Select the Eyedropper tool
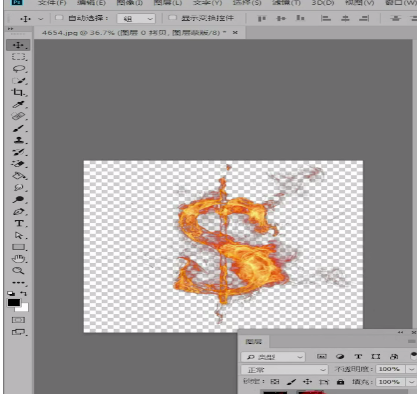The width and height of the screenshot is (417, 394). [x=18, y=104]
